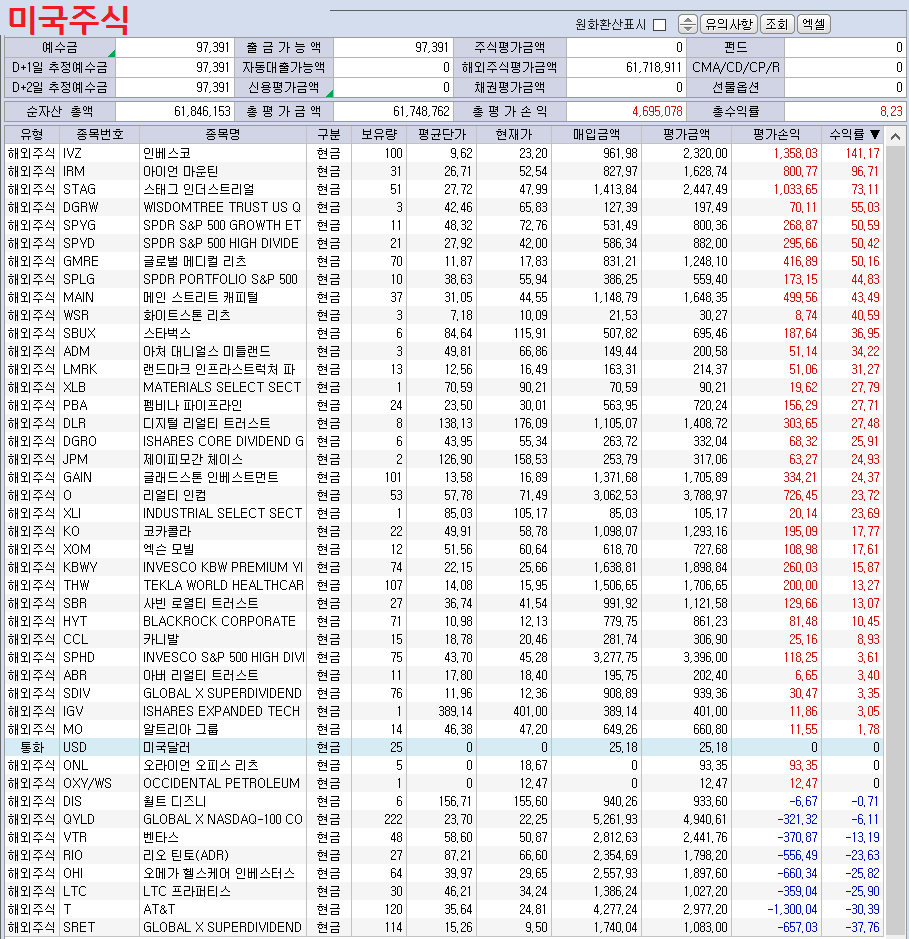Click the 종목번호 column header
This screenshot has width=909, height=939.
pyautogui.click(x=99, y=134)
